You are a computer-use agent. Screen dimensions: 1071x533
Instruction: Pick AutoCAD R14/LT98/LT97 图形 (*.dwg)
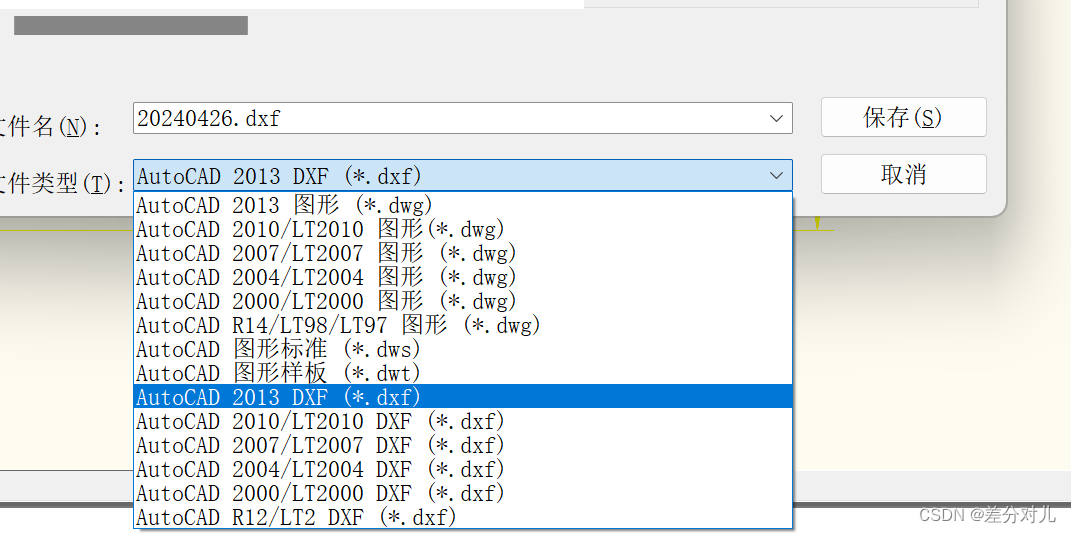(x=463, y=325)
